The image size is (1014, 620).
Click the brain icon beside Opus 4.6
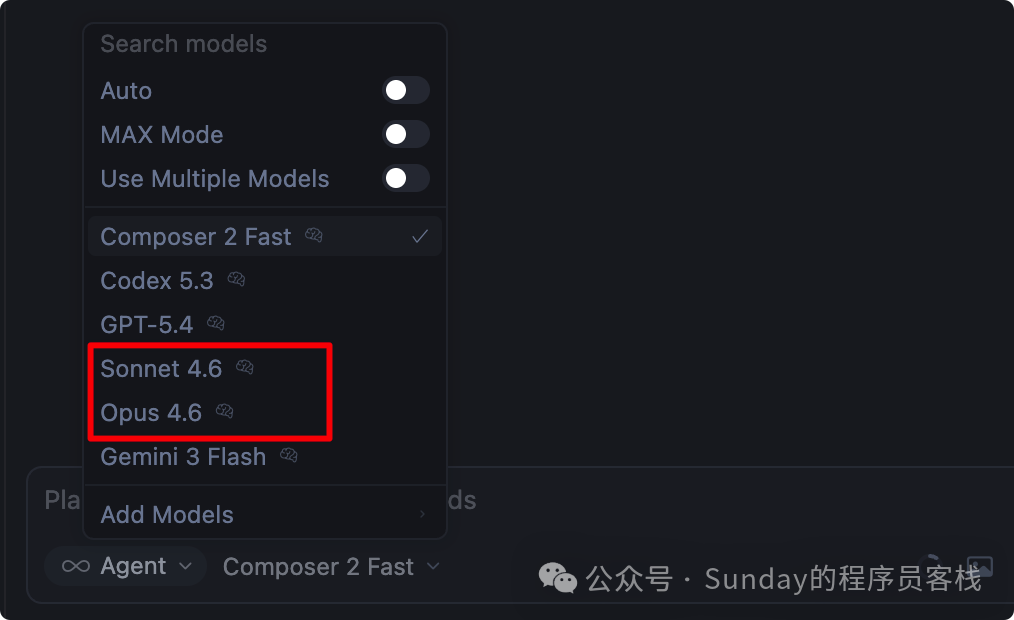pyautogui.click(x=225, y=412)
